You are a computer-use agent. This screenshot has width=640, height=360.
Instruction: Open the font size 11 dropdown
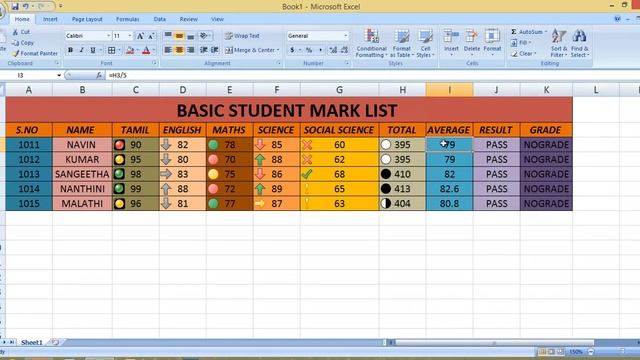tap(130, 36)
